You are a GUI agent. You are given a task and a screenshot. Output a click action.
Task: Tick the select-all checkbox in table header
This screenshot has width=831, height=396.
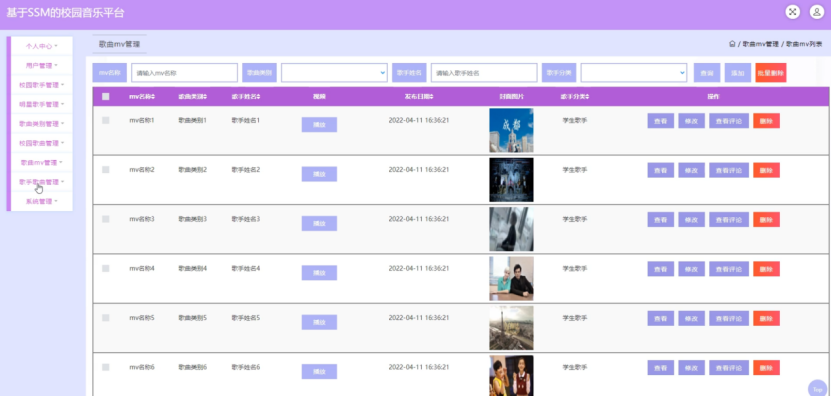(x=105, y=96)
